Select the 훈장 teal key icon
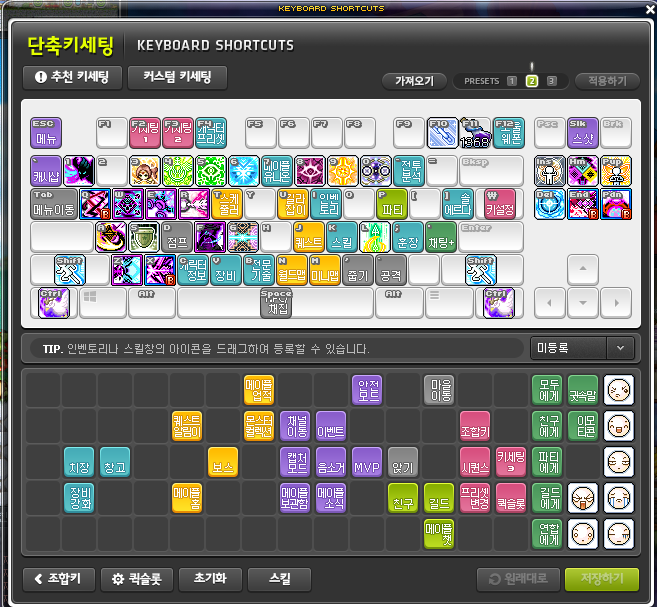The width and height of the screenshot is (657, 607). point(408,237)
